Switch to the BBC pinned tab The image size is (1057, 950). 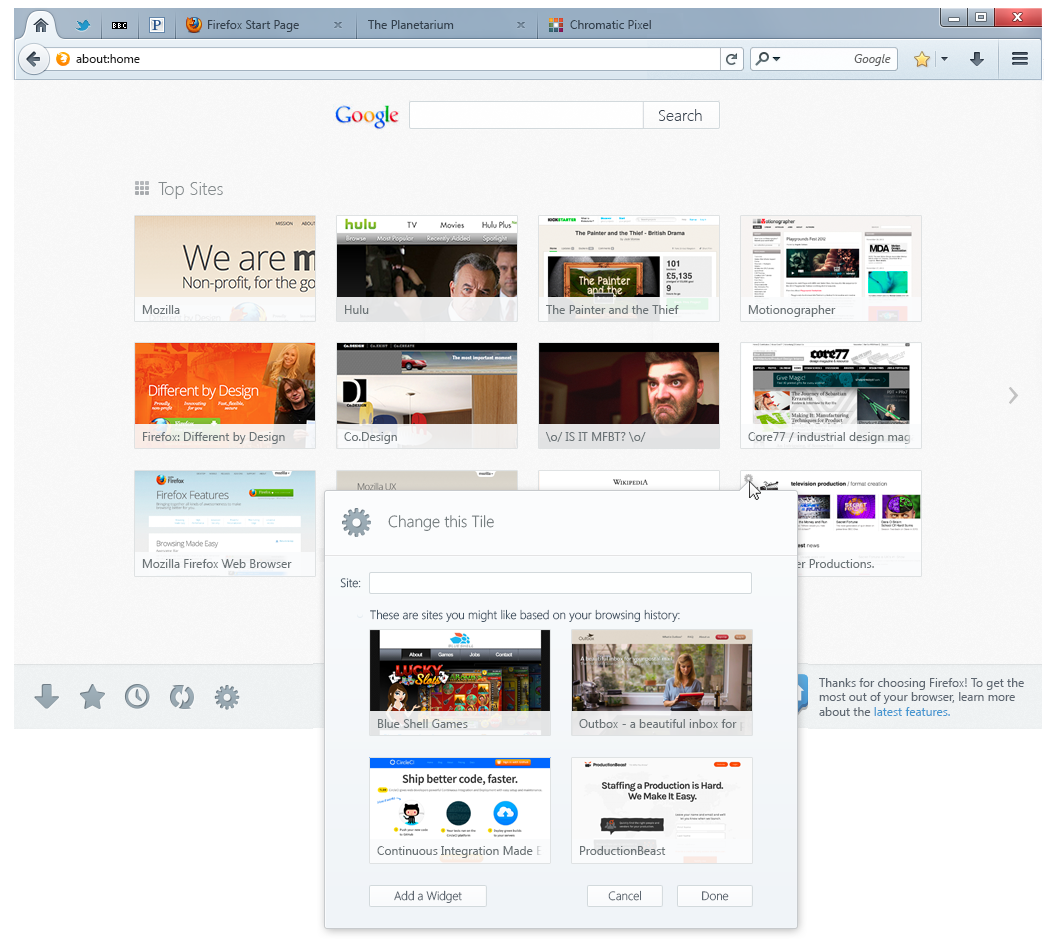[120, 26]
